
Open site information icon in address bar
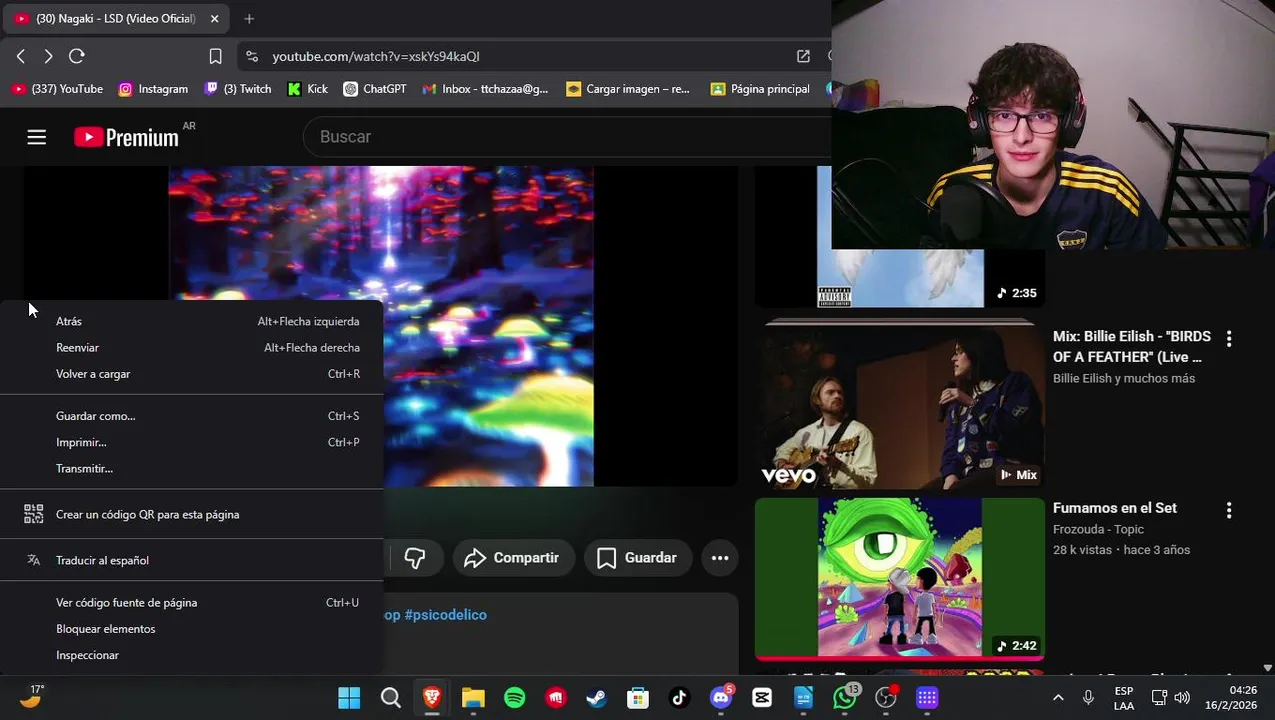click(x=252, y=56)
